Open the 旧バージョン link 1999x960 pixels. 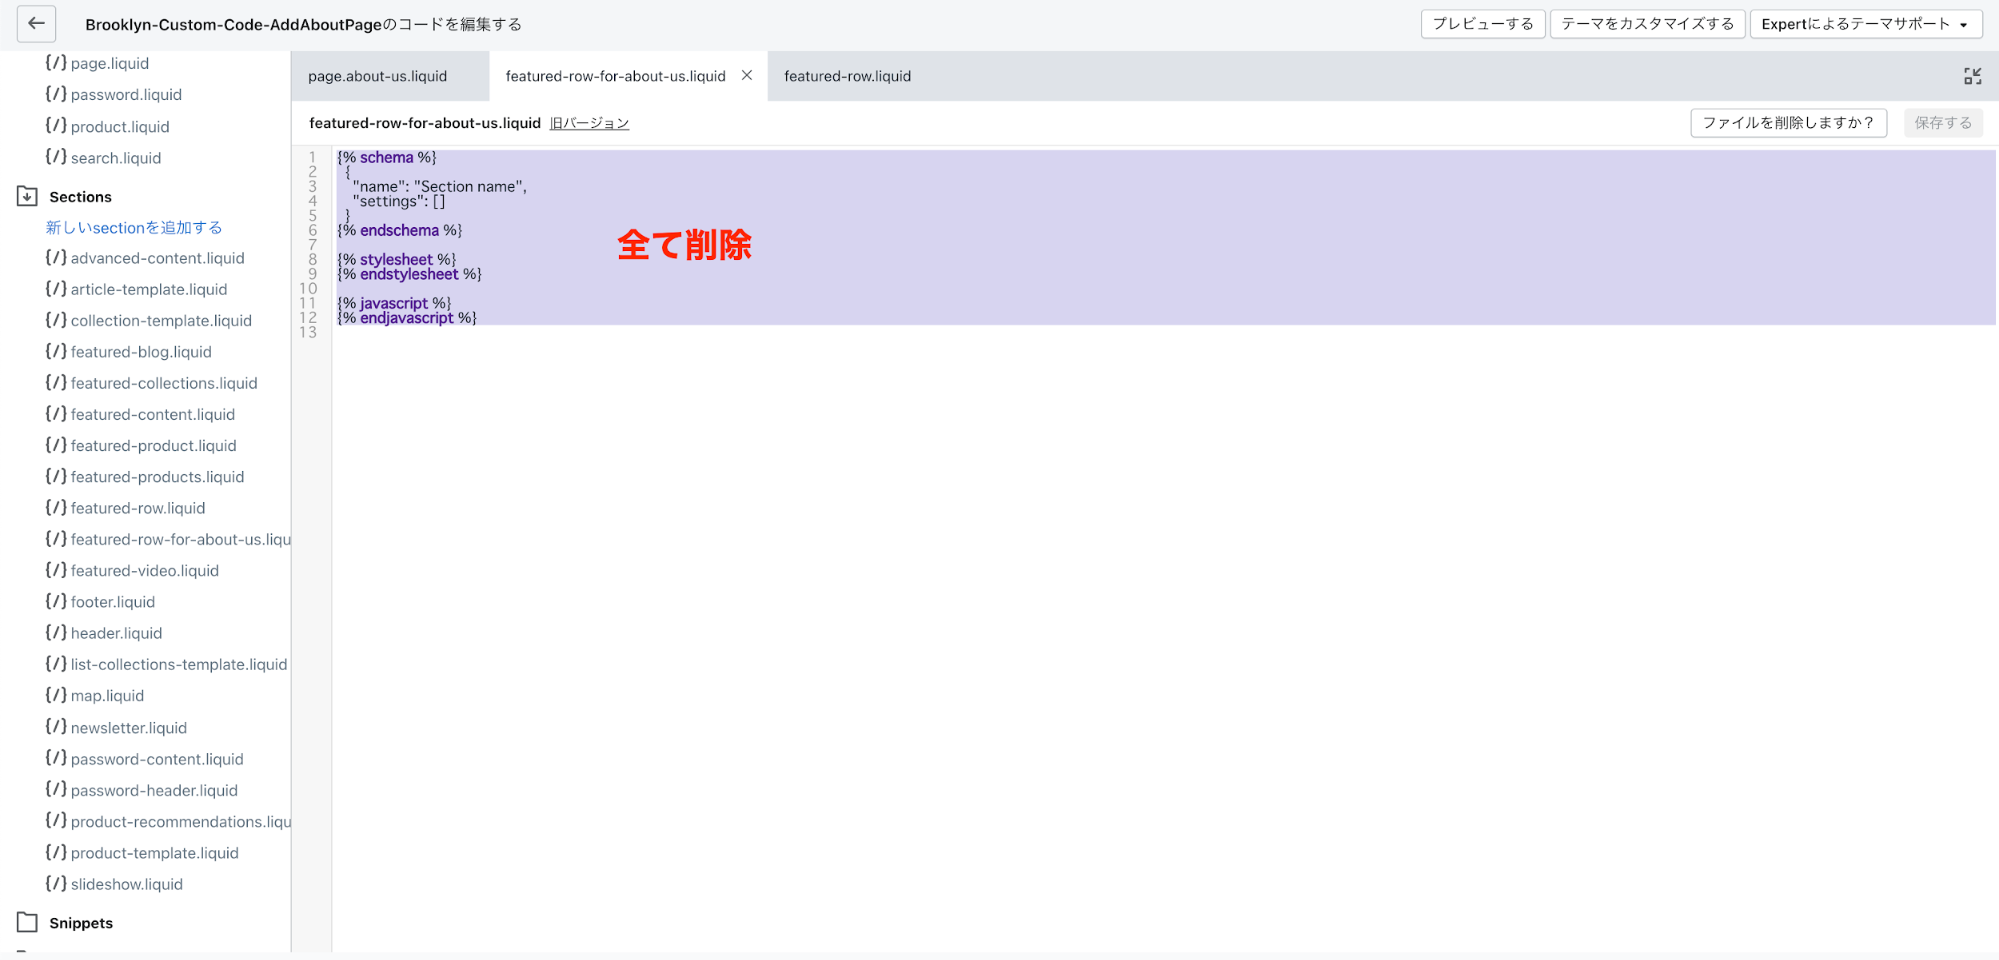click(589, 124)
